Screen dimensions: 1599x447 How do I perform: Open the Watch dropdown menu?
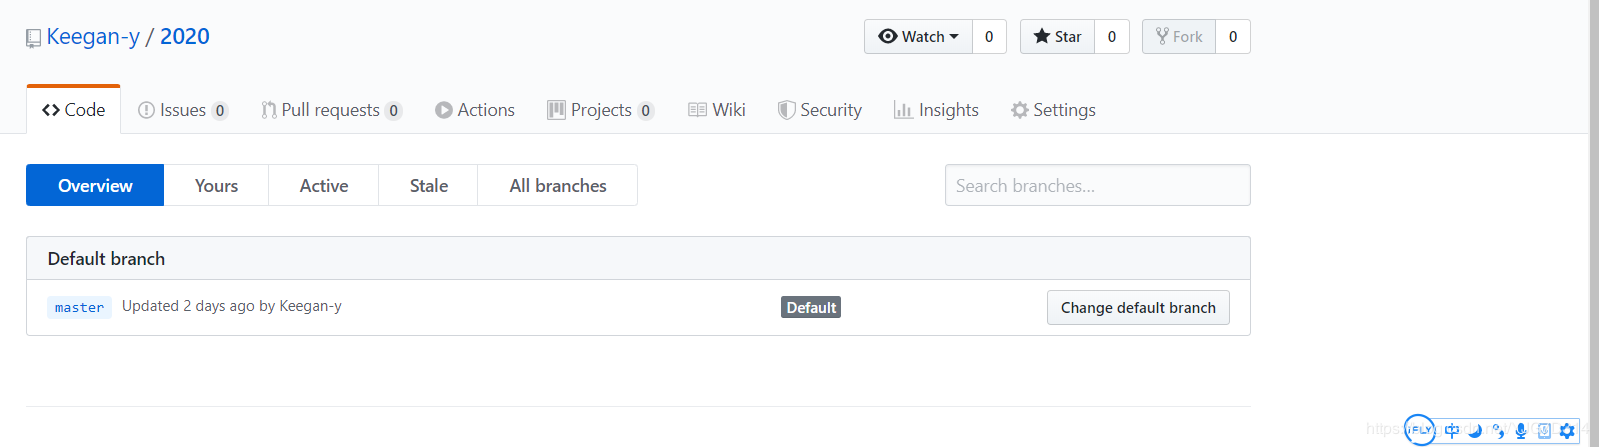click(x=918, y=37)
